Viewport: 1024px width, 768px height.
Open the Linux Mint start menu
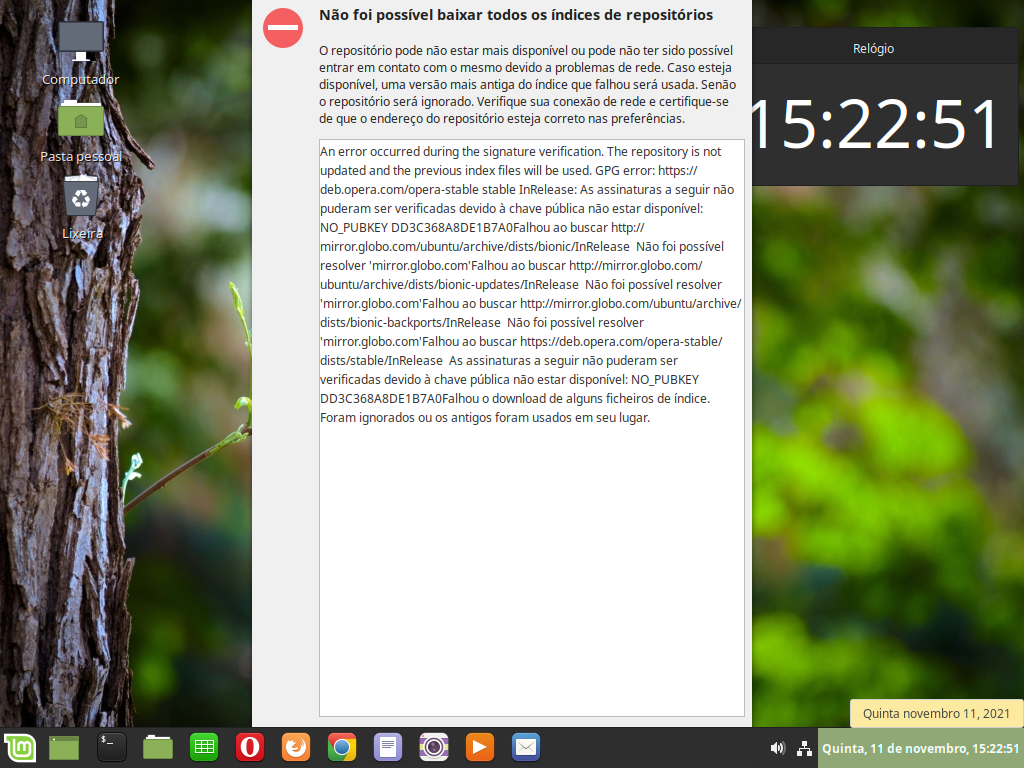point(18,747)
